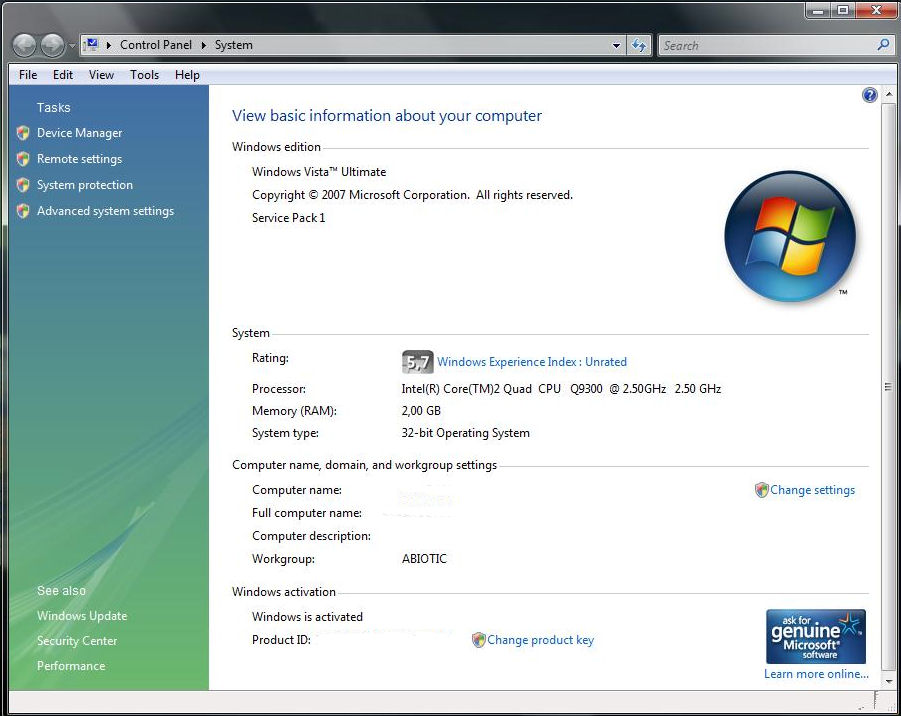Click the Refresh button beside address bar
Image resolution: width=901 pixels, height=716 pixels.
(x=638, y=45)
